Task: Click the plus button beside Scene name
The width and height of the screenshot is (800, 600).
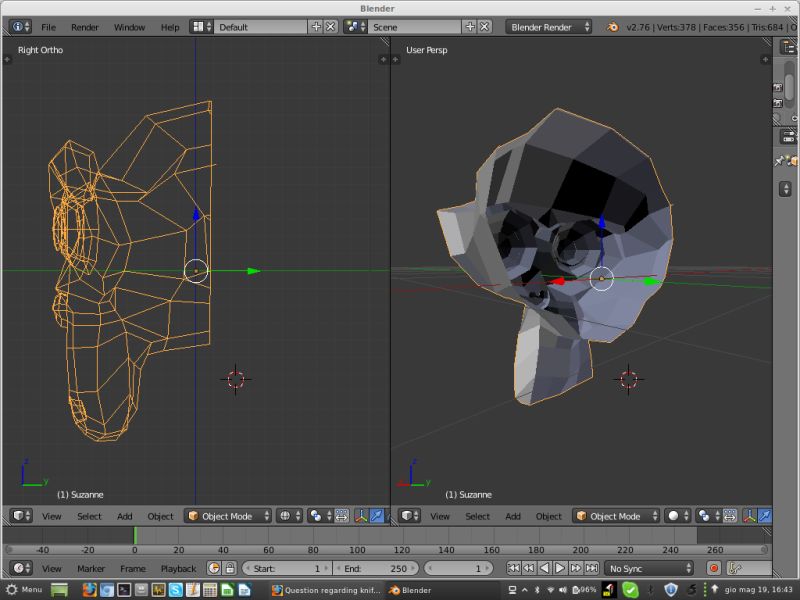Action: coord(470,27)
